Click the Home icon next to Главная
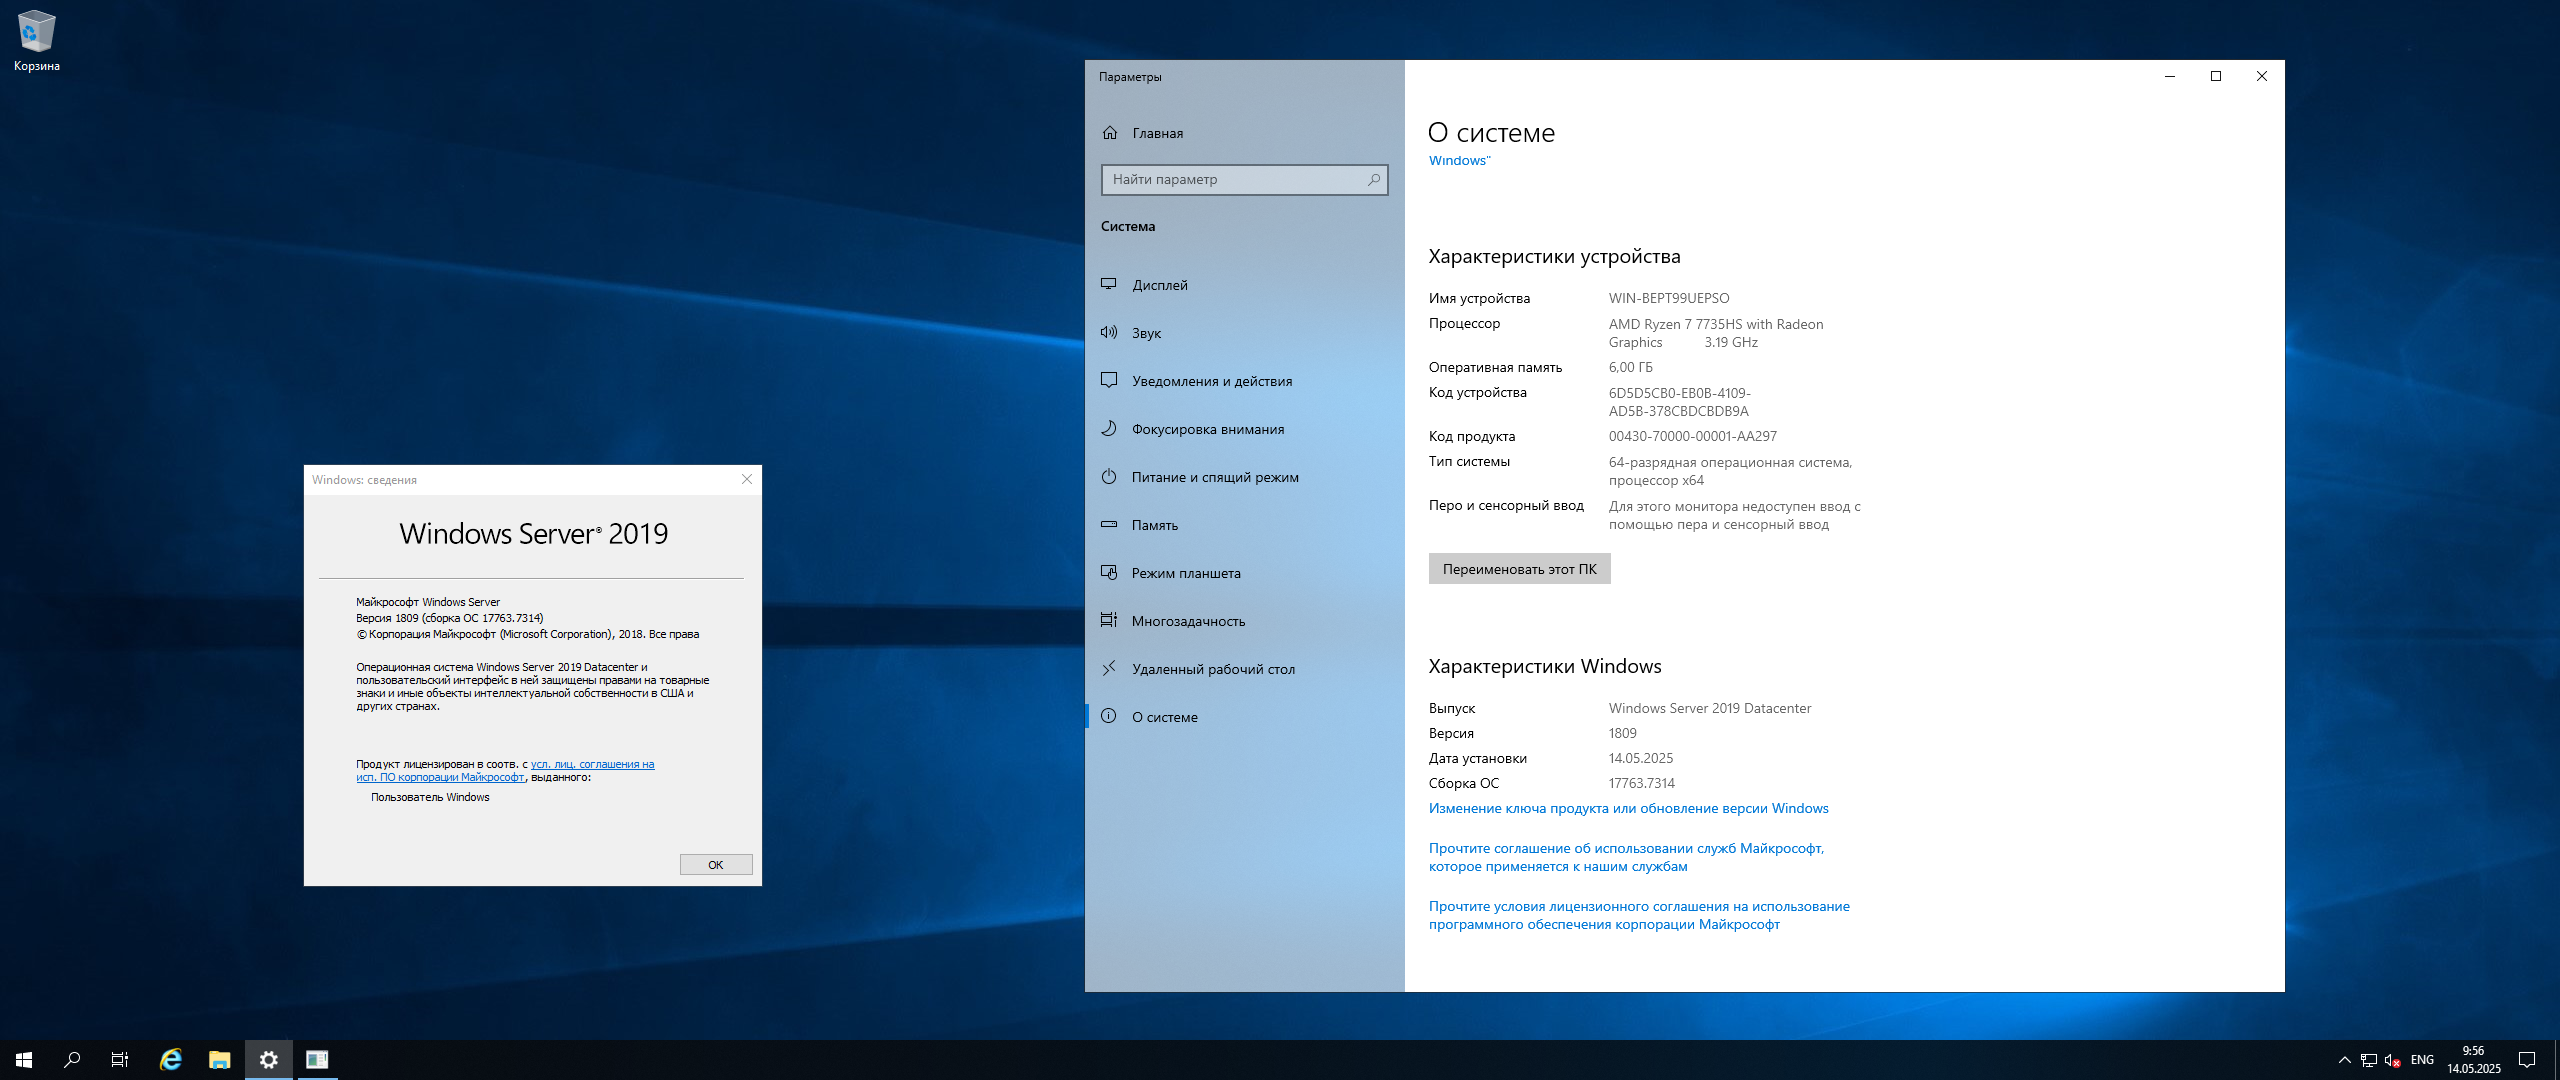Screen dimensions: 2560x1080 point(1110,133)
